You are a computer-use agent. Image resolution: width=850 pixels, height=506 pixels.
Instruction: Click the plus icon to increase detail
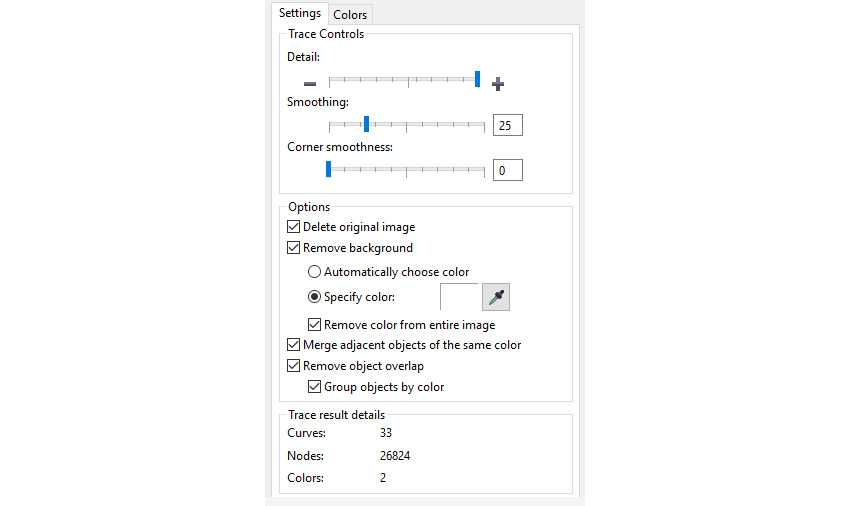498,84
